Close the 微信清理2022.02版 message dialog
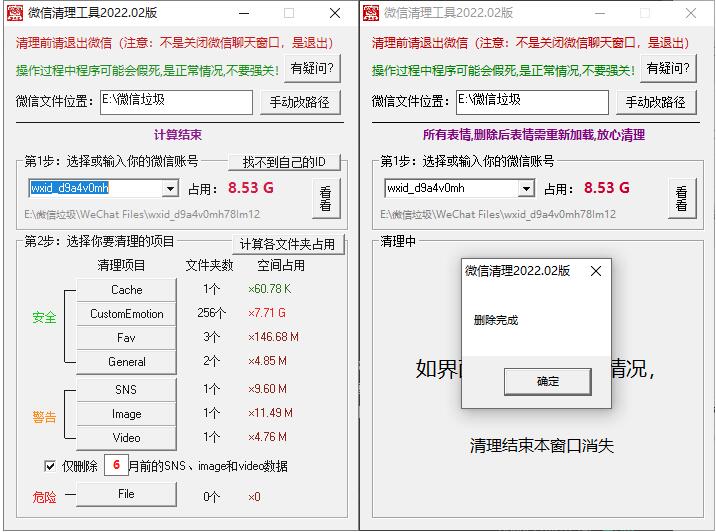The width and height of the screenshot is (716, 532). point(596,271)
